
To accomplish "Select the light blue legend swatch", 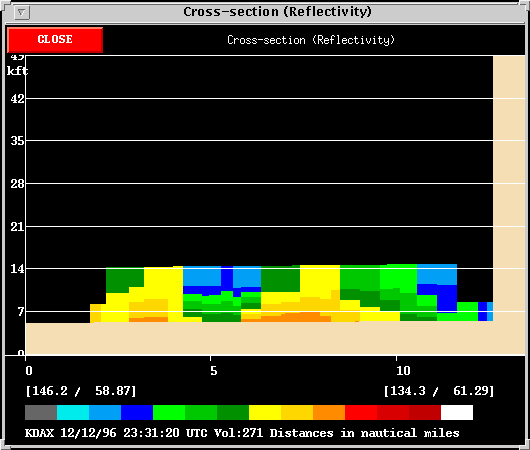I will [105, 412].
